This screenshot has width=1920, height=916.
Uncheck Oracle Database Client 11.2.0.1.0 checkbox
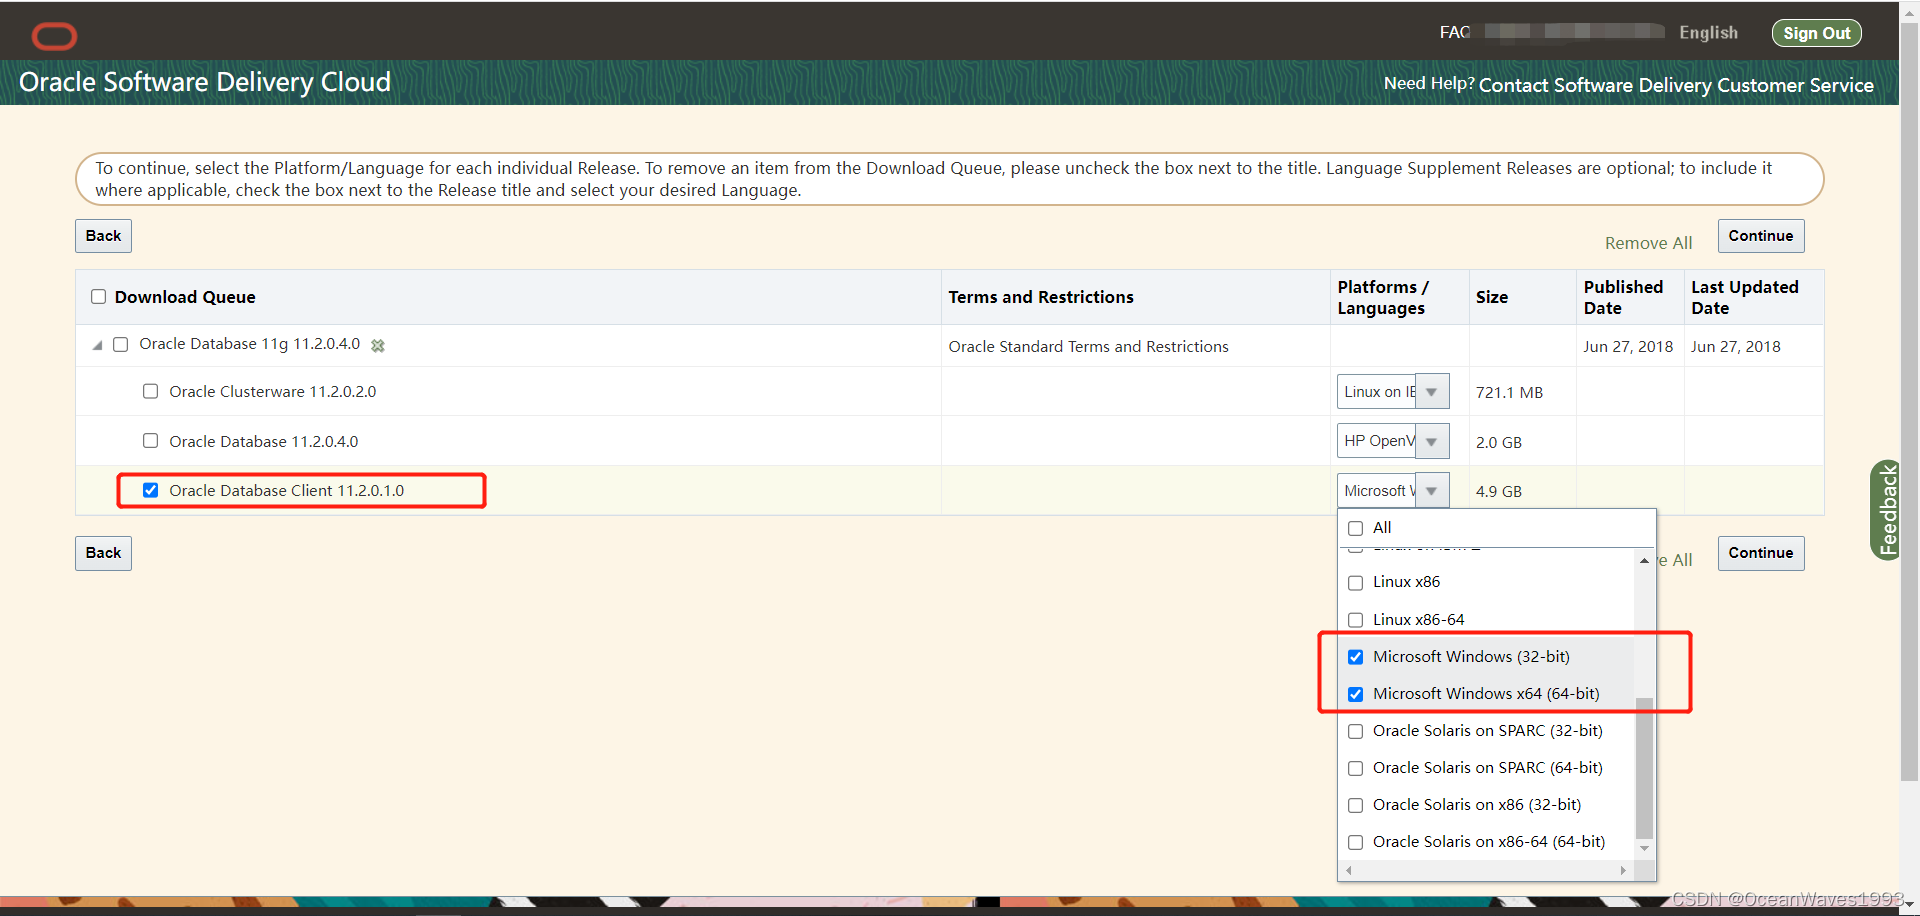pyautogui.click(x=150, y=490)
